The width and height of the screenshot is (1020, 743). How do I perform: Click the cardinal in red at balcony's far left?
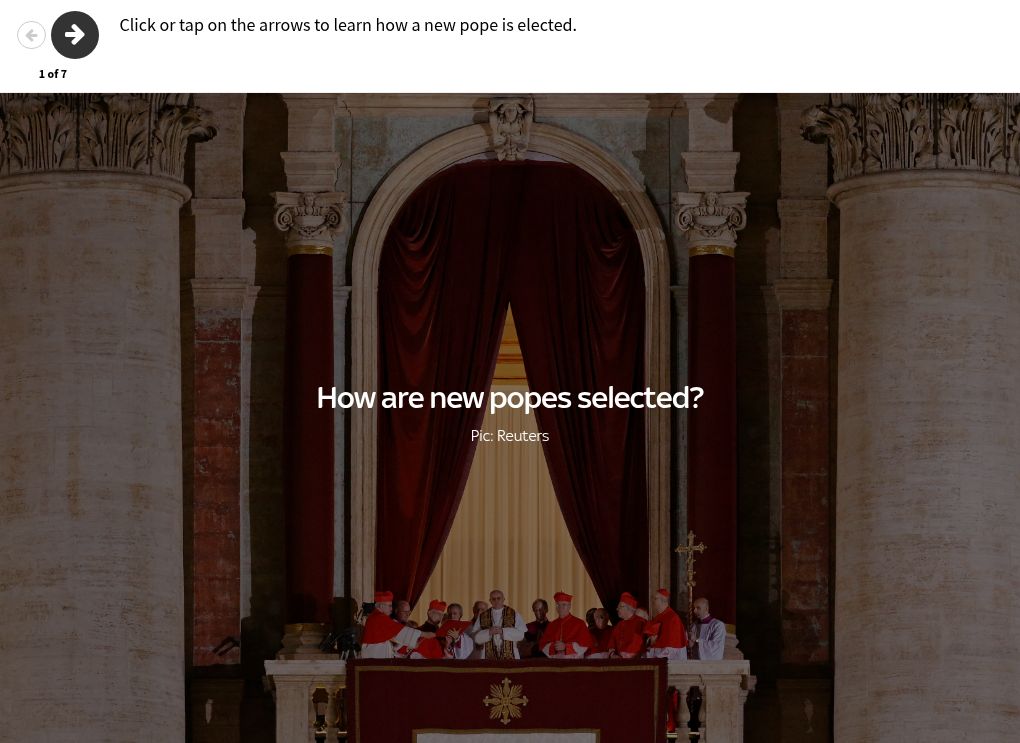384,626
